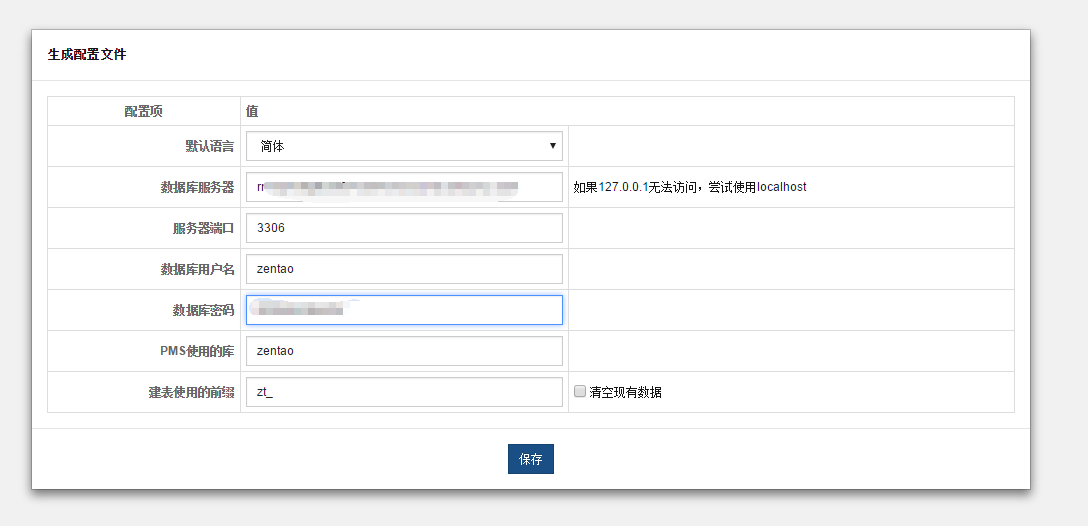Viewport: 1088px width, 526px height.
Task: Click the 建表使用的前缀 field with zt_
Action: tap(404, 392)
